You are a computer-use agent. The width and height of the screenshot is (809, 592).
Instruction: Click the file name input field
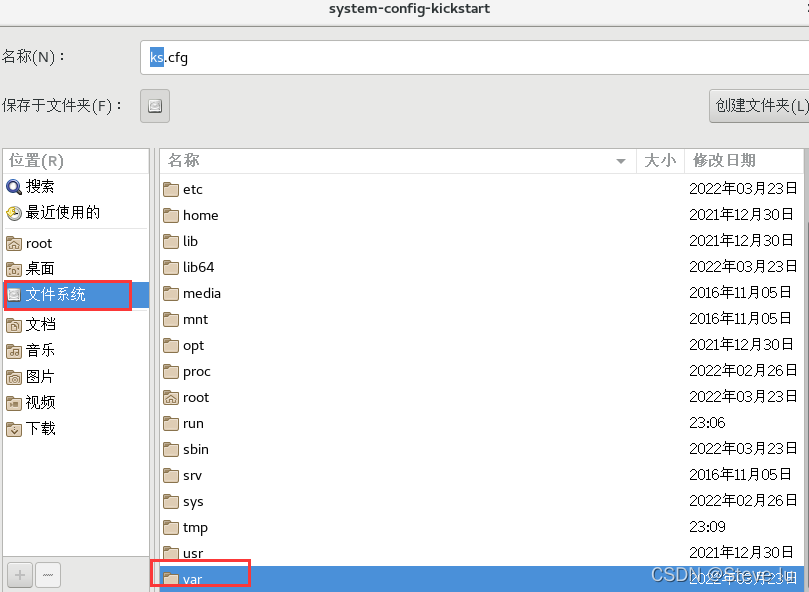(x=474, y=57)
